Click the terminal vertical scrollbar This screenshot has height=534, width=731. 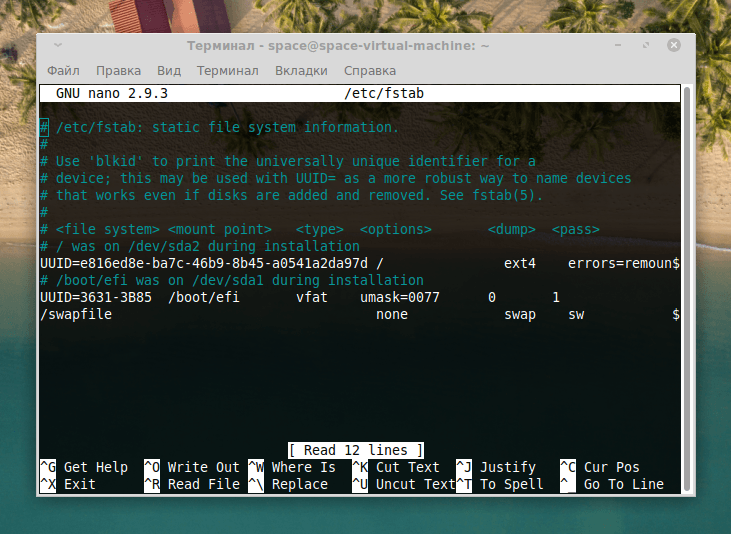(686, 288)
